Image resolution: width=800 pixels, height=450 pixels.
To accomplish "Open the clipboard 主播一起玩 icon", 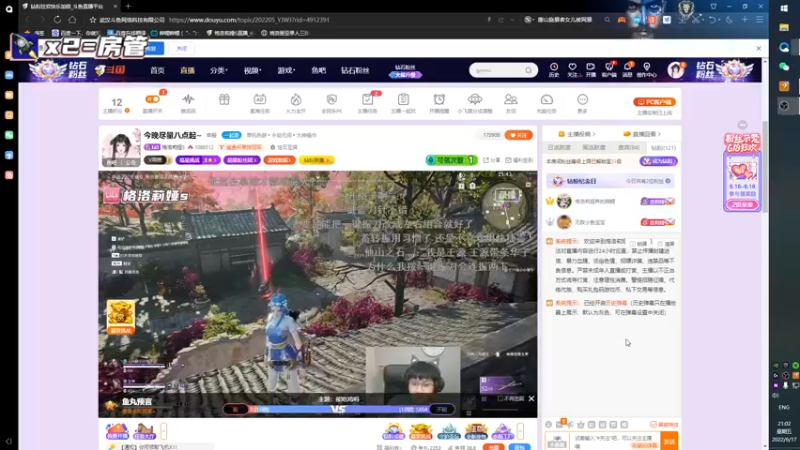I will pos(403,99).
